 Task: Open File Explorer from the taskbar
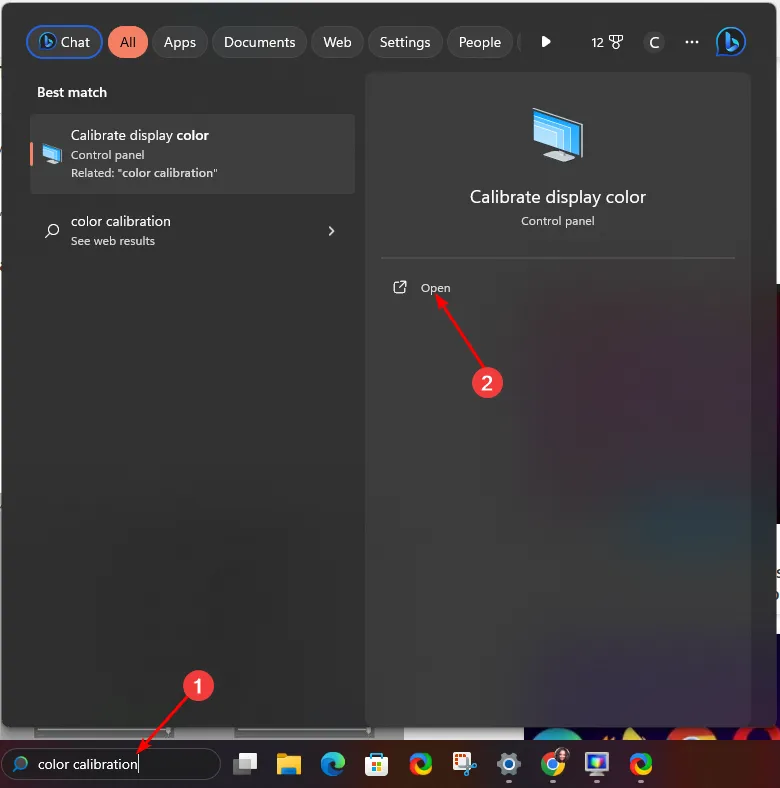click(x=289, y=764)
